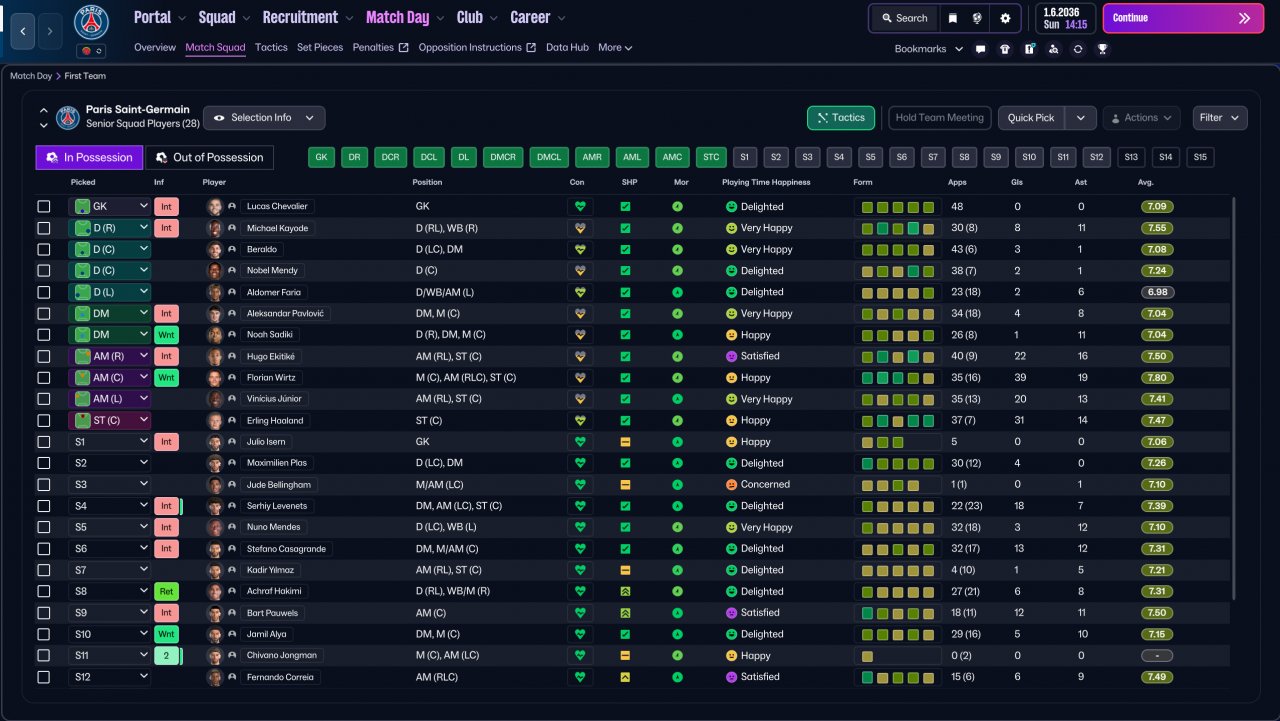The height and width of the screenshot is (721, 1280).
Task: Tick the checkbox for Fernando Correia
Action: tap(43, 677)
